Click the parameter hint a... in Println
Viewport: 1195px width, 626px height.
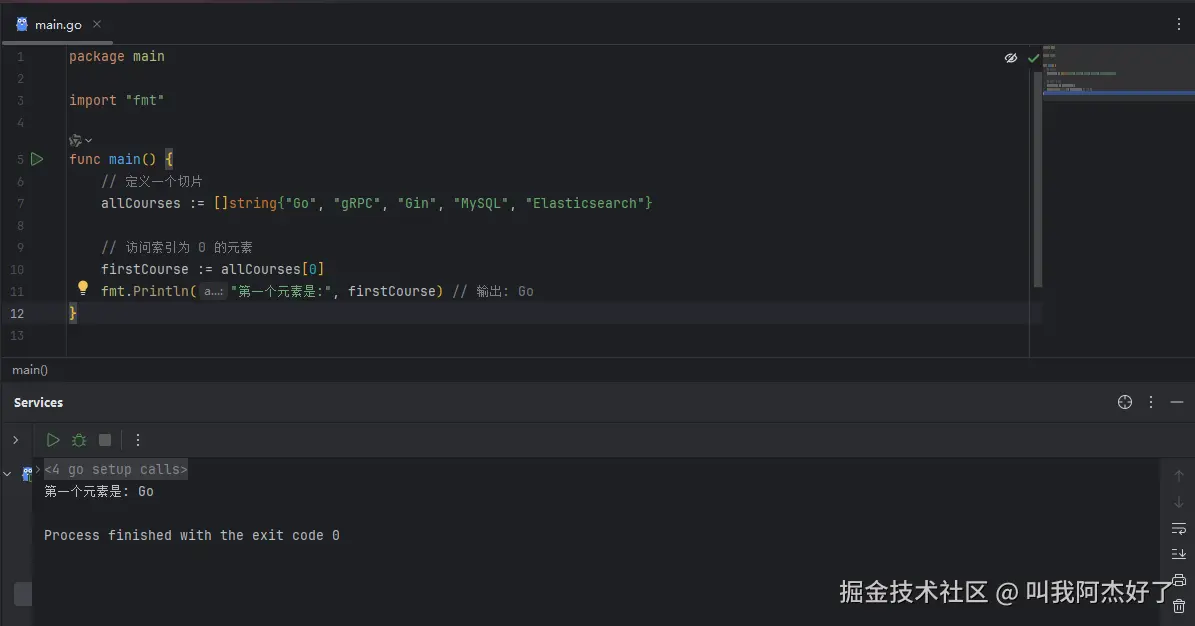[x=213, y=291]
